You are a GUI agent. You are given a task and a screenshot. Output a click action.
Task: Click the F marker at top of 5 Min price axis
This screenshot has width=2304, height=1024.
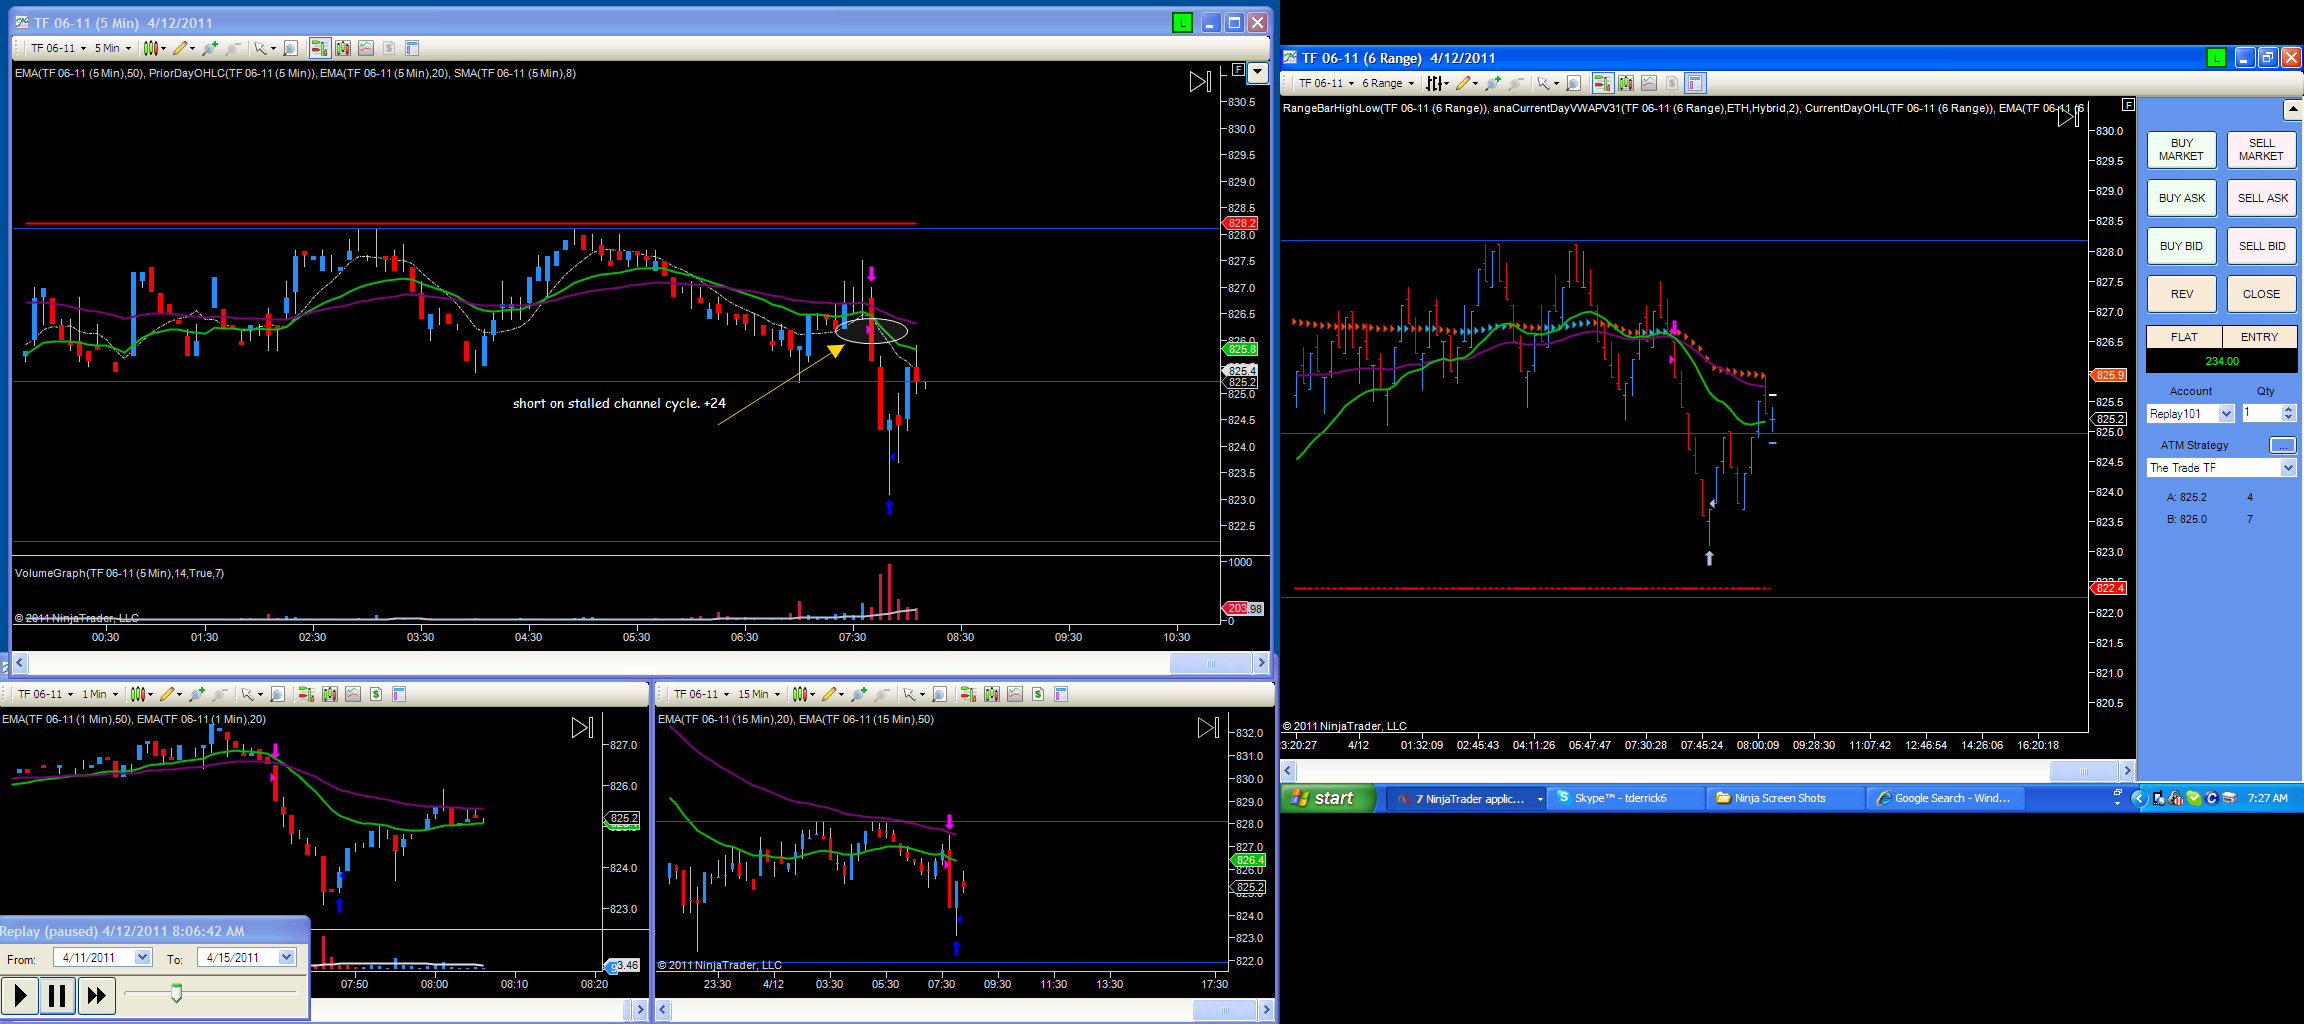pos(1238,70)
